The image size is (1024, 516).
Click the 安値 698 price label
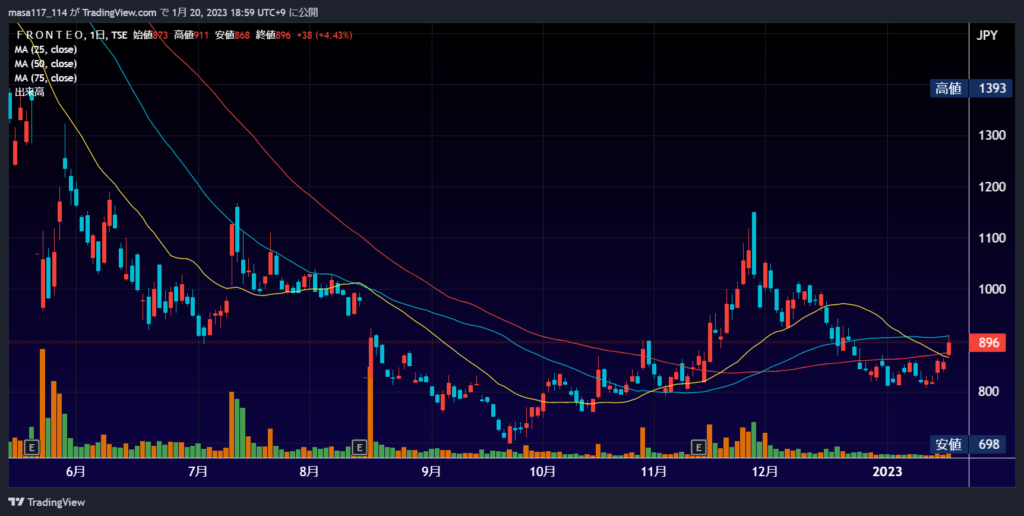pos(970,444)
